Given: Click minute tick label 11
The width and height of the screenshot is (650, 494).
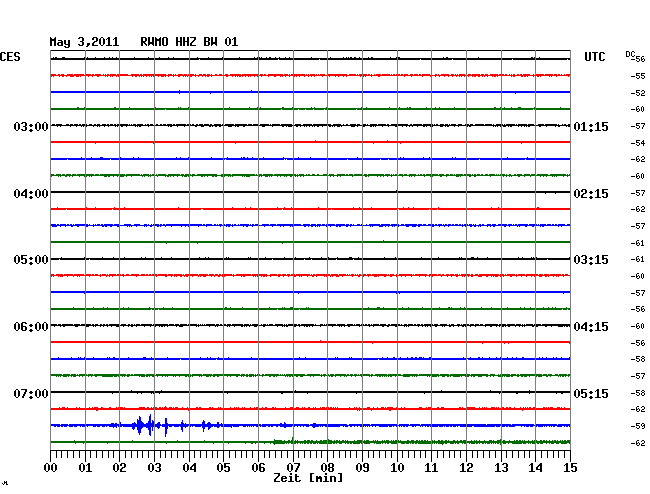Looking at the screenshot, I should [x=431, y=467].
